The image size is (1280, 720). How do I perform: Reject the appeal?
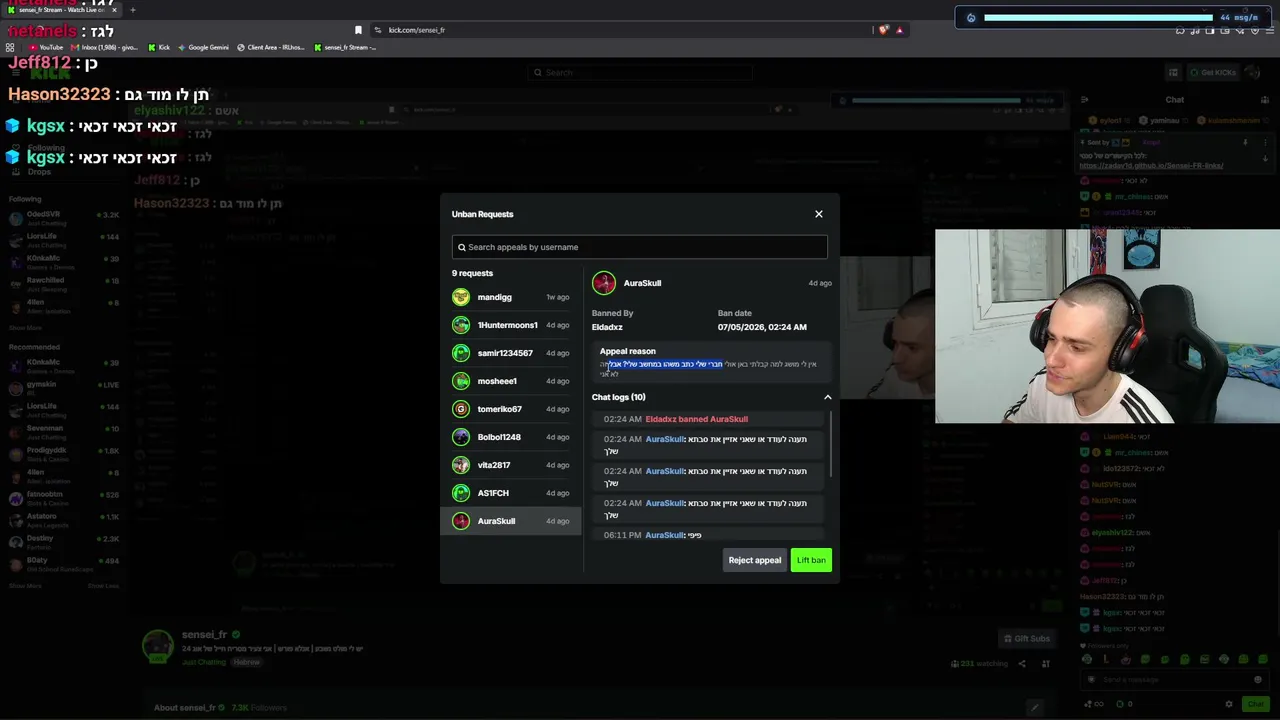click(755, 560)
